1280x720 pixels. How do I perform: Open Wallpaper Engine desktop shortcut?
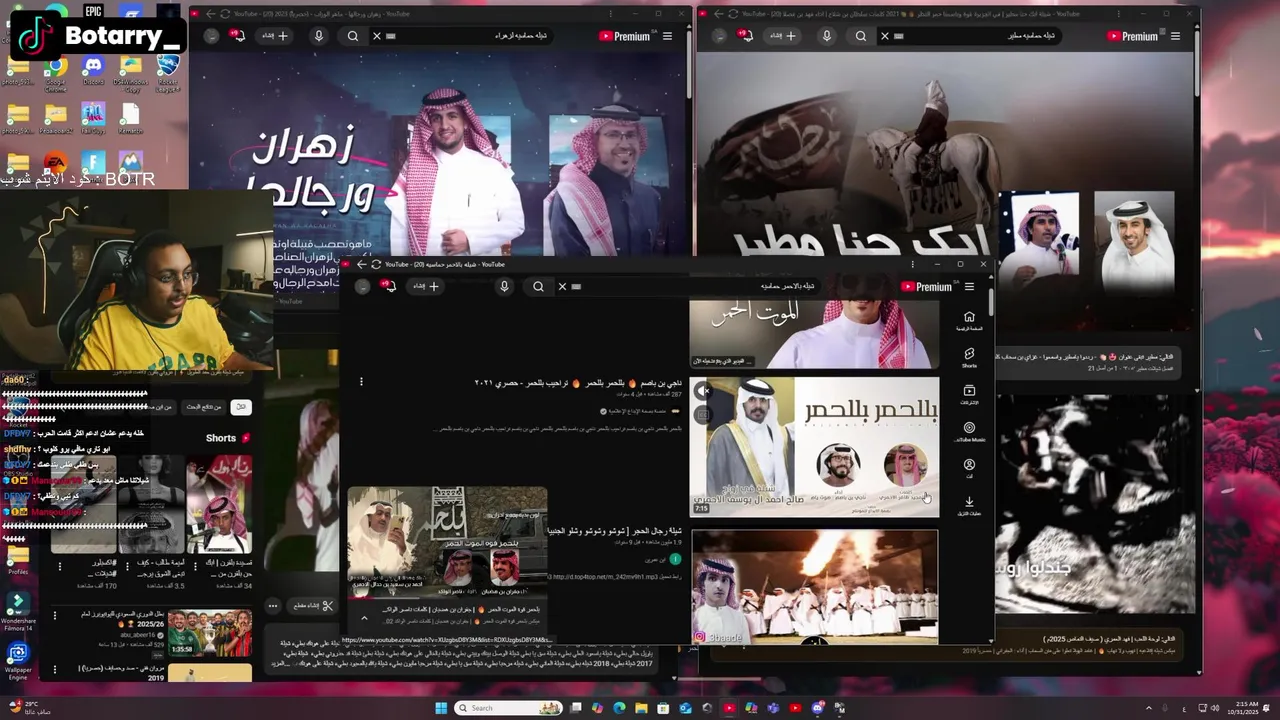point(18,661)
